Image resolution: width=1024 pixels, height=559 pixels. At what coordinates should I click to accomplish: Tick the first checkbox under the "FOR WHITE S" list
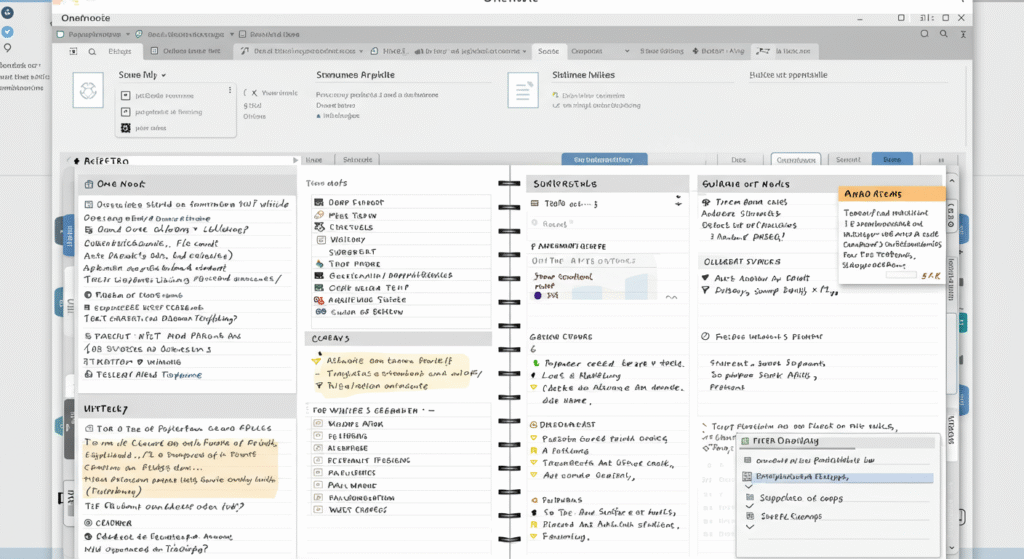coord(319,424)
